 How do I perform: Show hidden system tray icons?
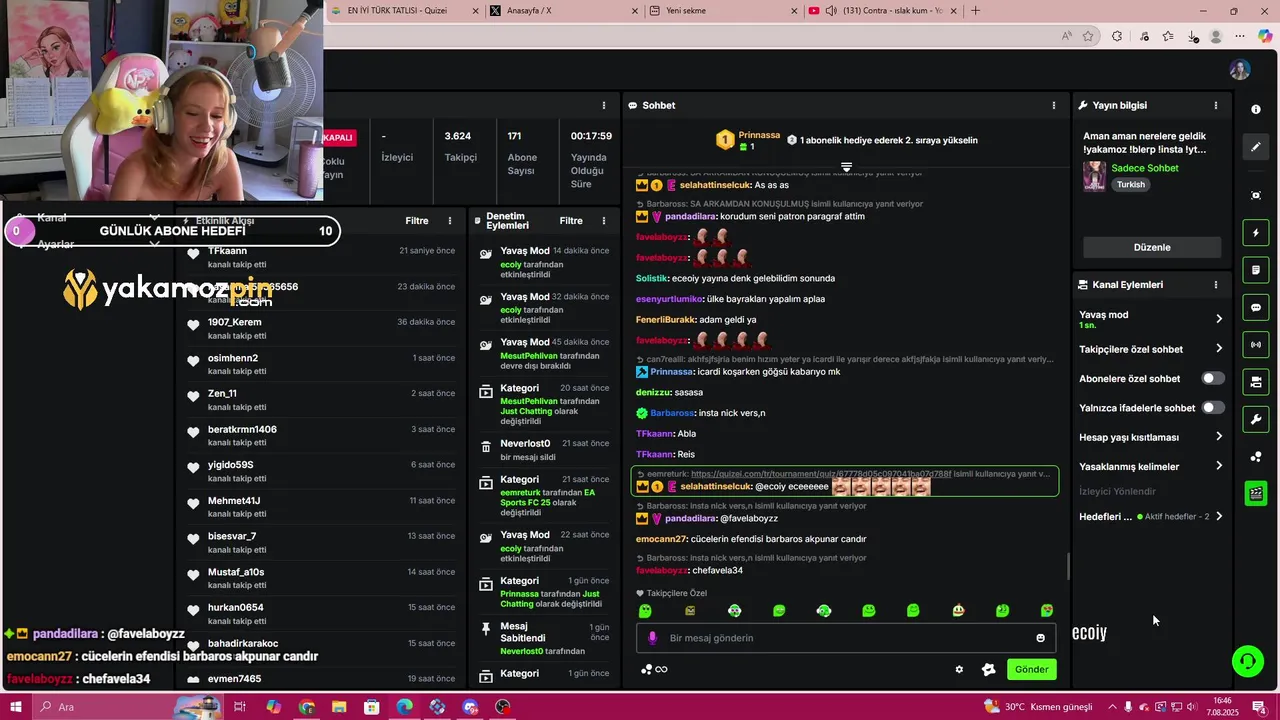pyautogui.click(x=1112, y=707)
